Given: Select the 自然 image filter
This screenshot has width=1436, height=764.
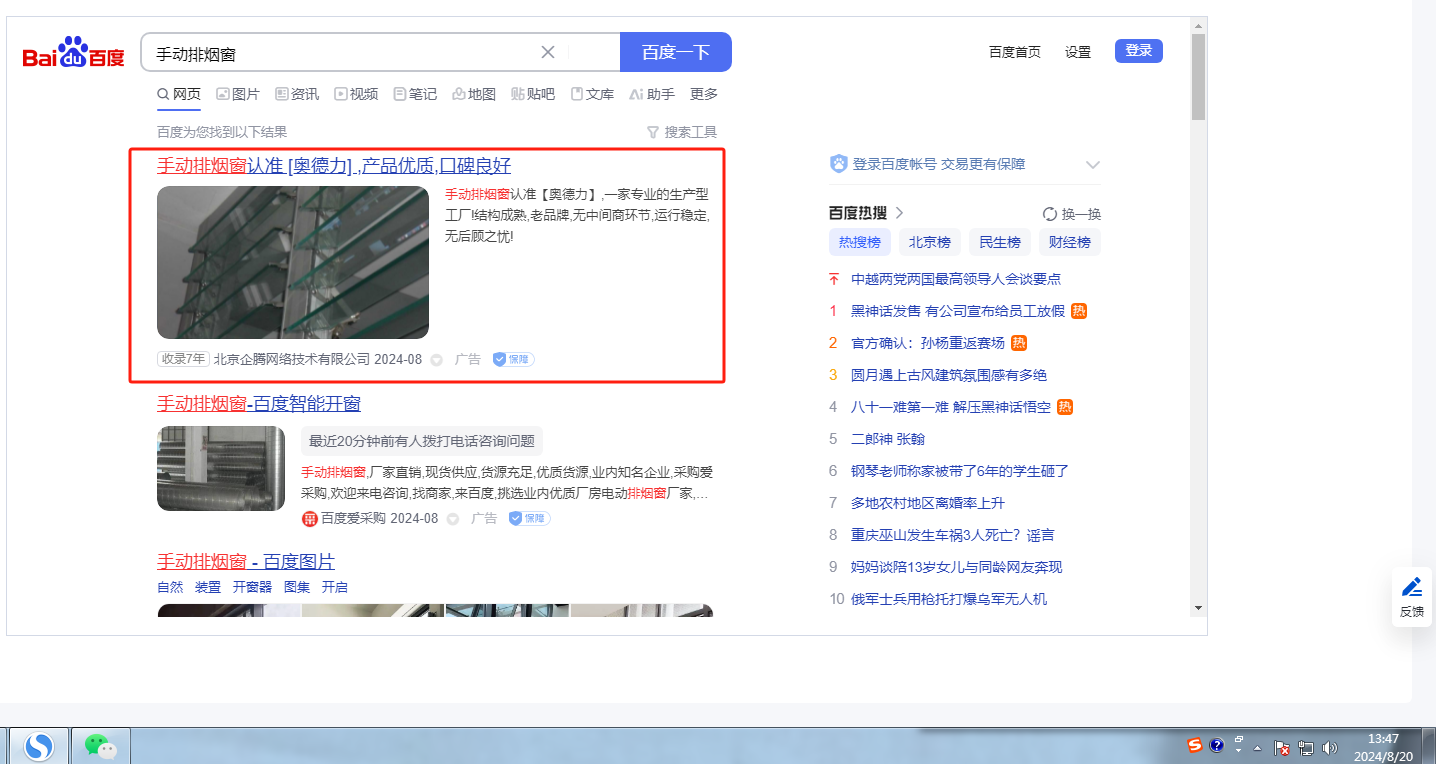Looking at the screenshot, I should pyautogui.click(x=170, y=587).
